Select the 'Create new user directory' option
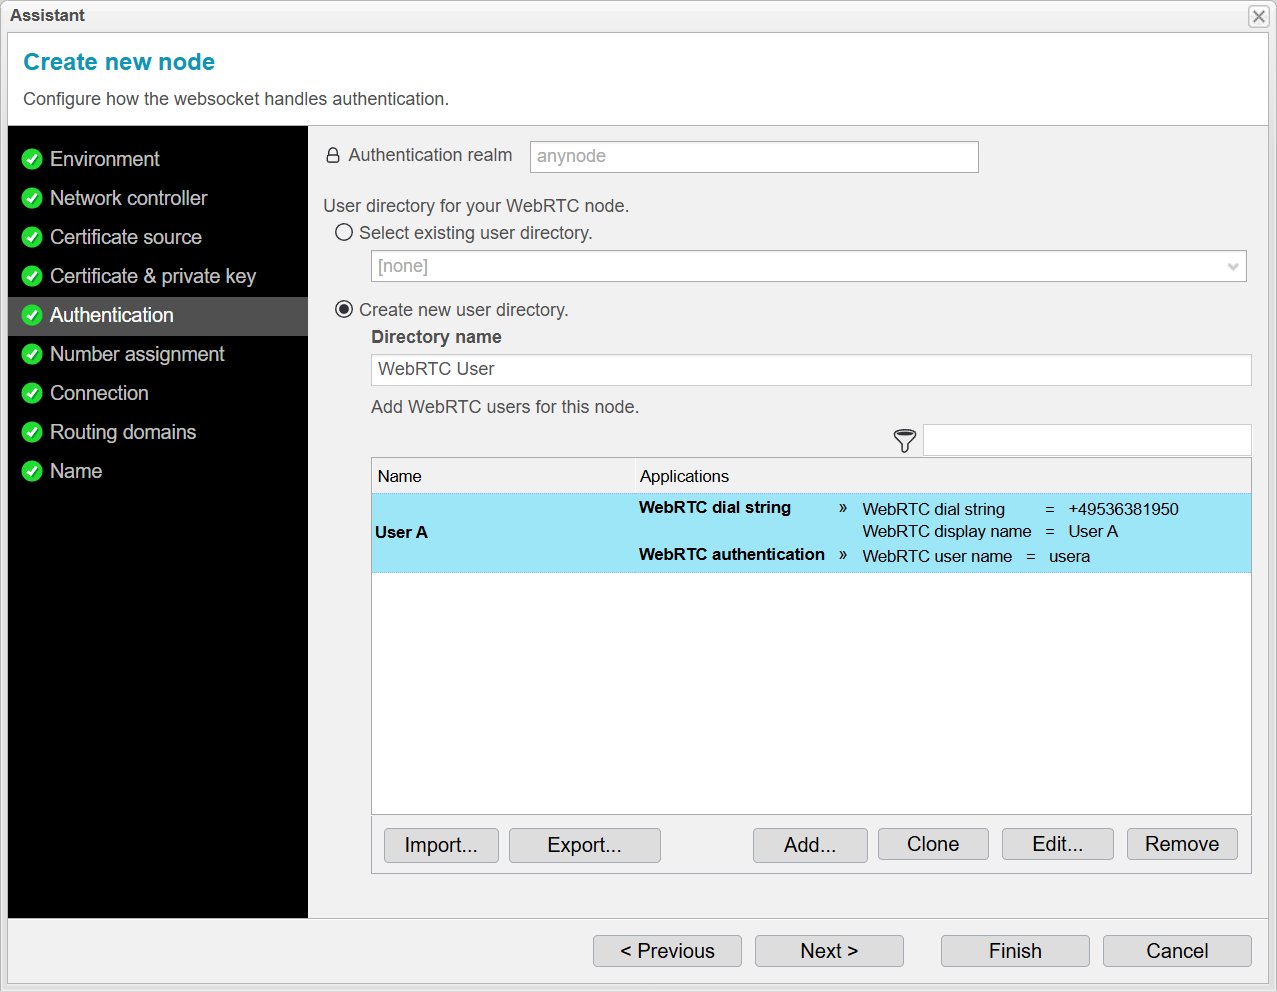Viewport: 1277px width, 992px height. (x=343, y=309)
